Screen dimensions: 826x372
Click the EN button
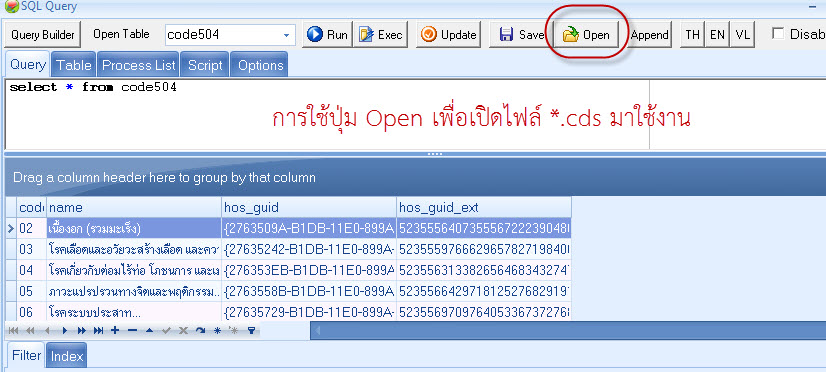tap(717, 35)
